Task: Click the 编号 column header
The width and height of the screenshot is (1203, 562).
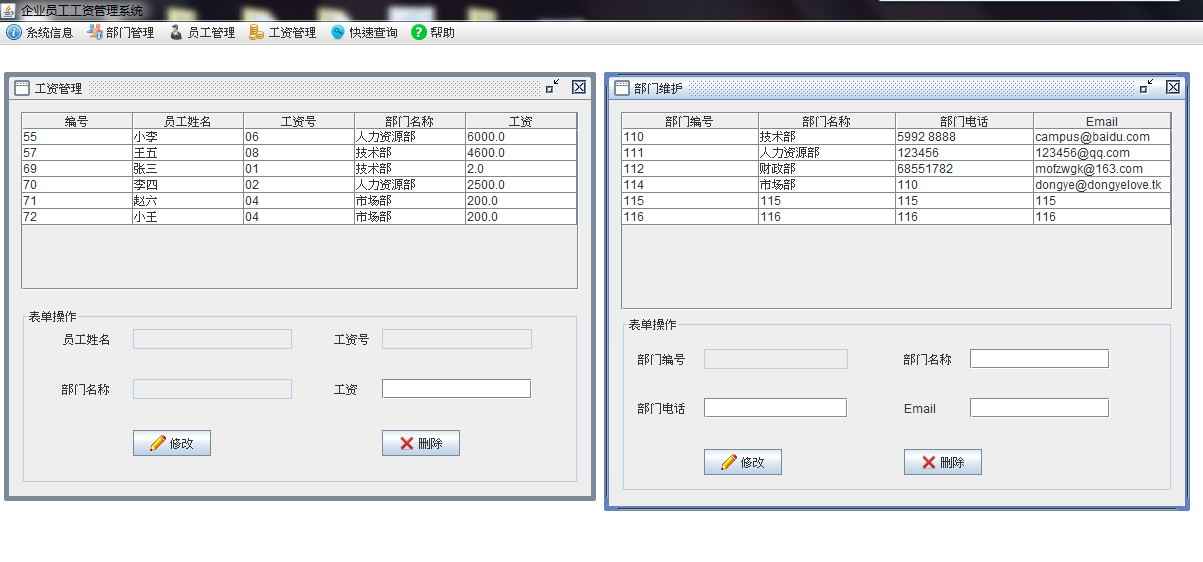Action: tap(77, 121)
